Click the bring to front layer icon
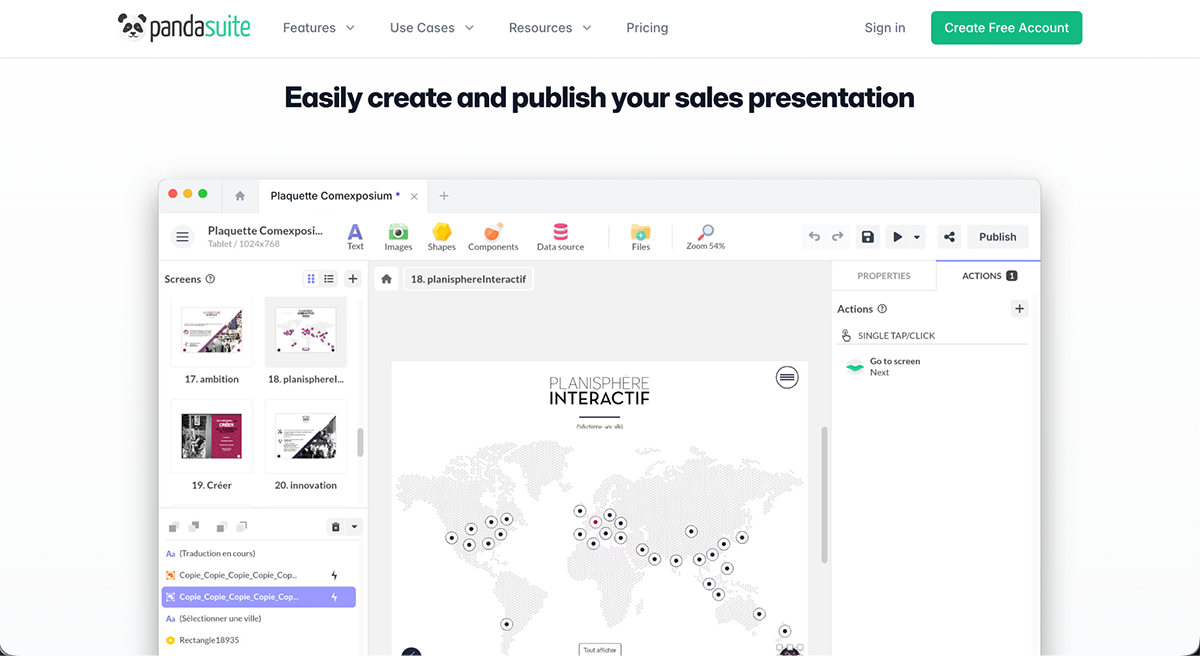The image size is (1200, 656). click(174, 526)
